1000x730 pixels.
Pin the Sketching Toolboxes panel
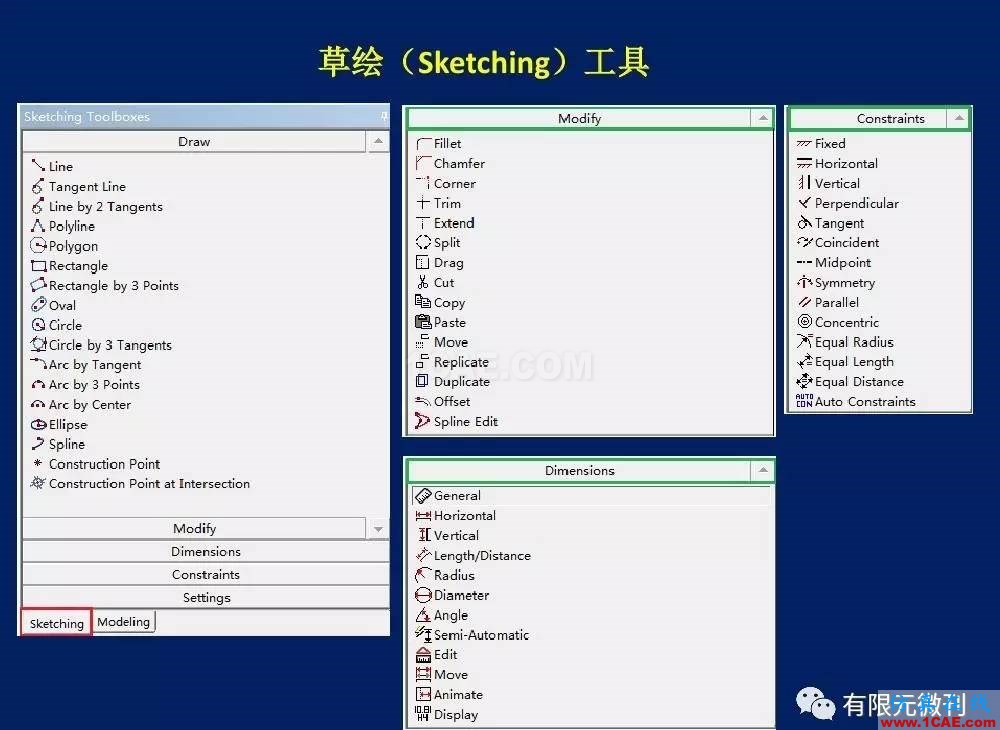(384, 117)
